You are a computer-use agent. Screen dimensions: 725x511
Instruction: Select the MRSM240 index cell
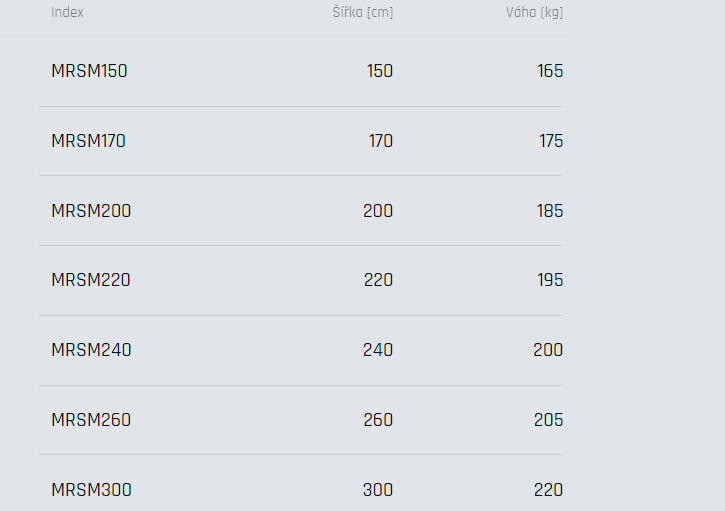(x=91, y=350)
